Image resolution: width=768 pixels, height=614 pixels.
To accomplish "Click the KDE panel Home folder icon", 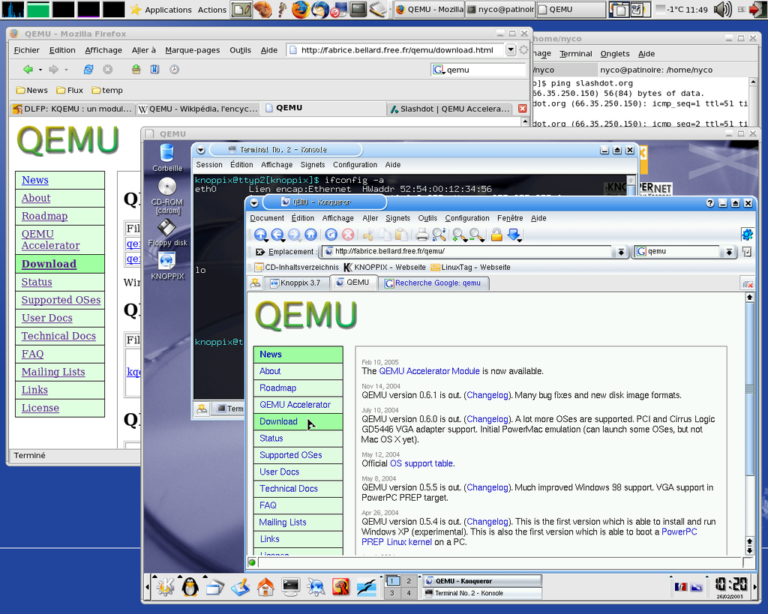I will 265,587.
